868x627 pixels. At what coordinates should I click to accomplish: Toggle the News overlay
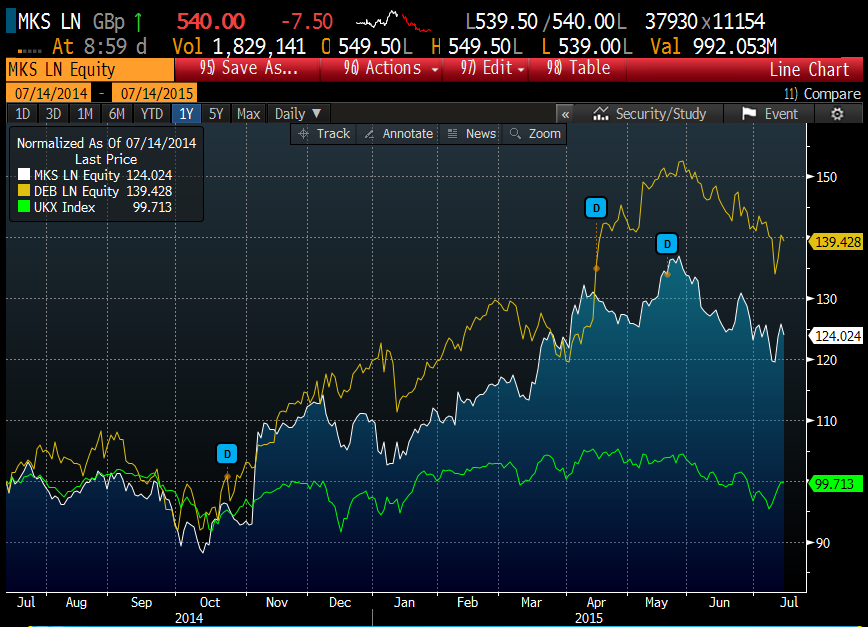[471, 134]
